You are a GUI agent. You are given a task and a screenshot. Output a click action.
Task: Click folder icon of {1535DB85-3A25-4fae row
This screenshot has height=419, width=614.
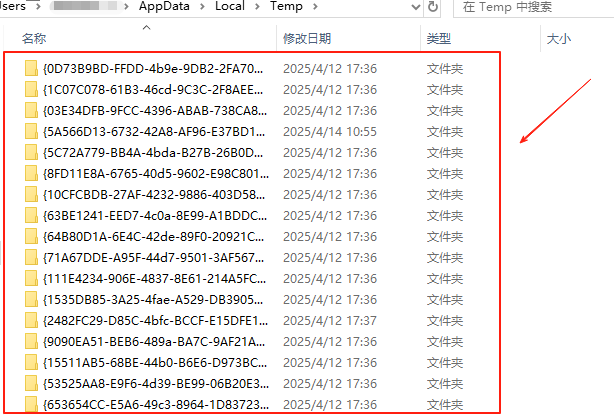[31, 300]
